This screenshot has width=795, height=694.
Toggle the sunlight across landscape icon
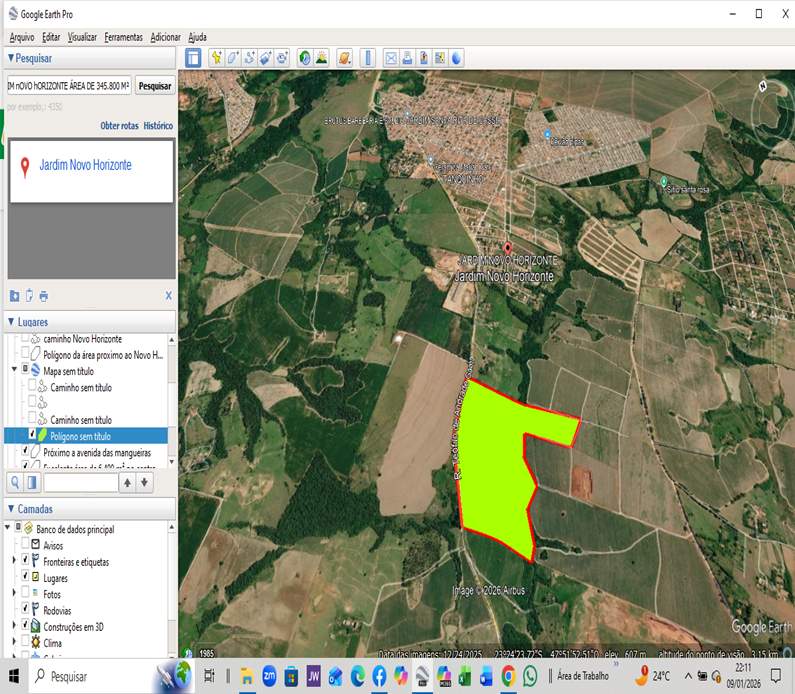(x=321, y=58)
